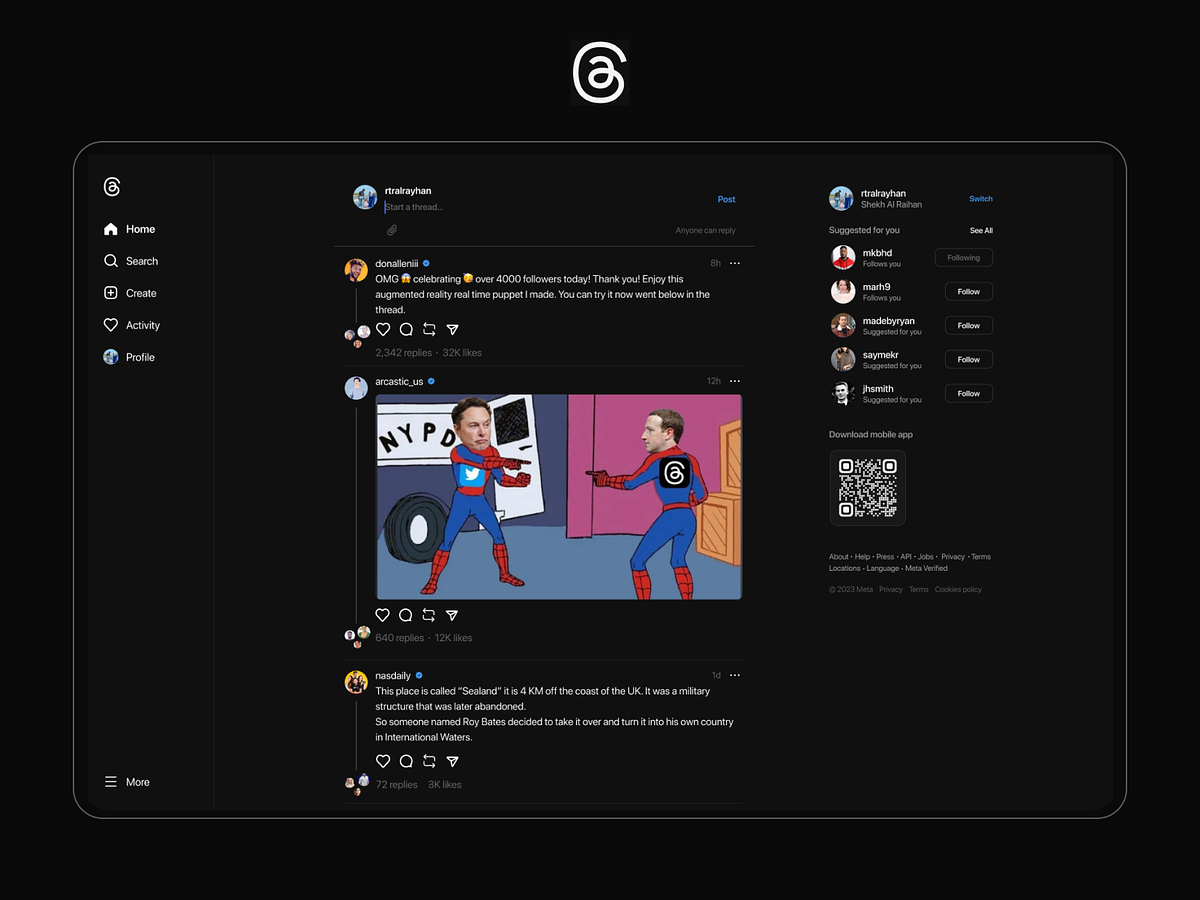Open madebyryan's avatar in suggestions
Viewport: 1200px width, 900px height.
click(x=843, y=326)
